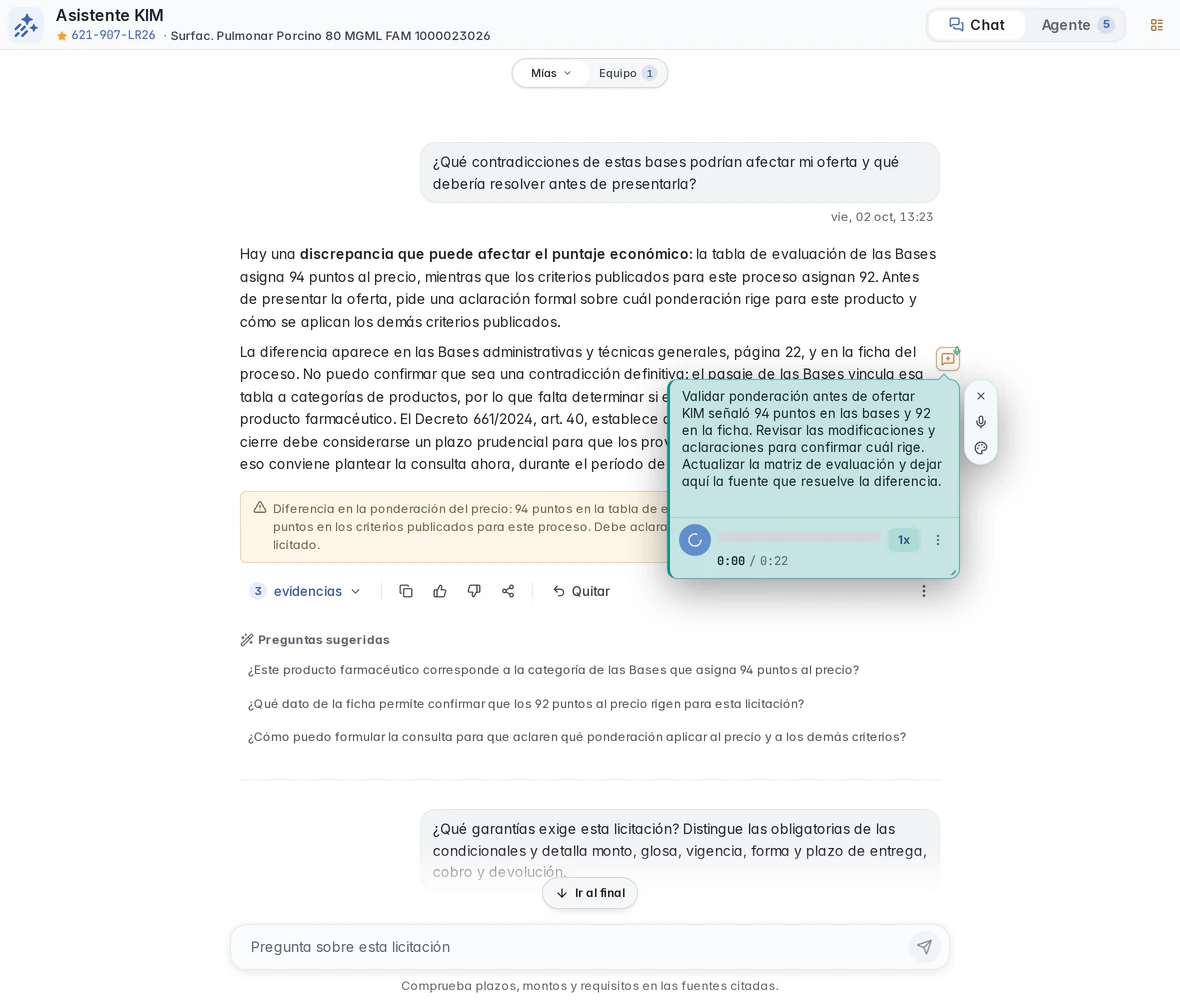Screen dimensions: 1180x1000
Task: Switch to the Equipo filter
Action: (x=627, y=73)
